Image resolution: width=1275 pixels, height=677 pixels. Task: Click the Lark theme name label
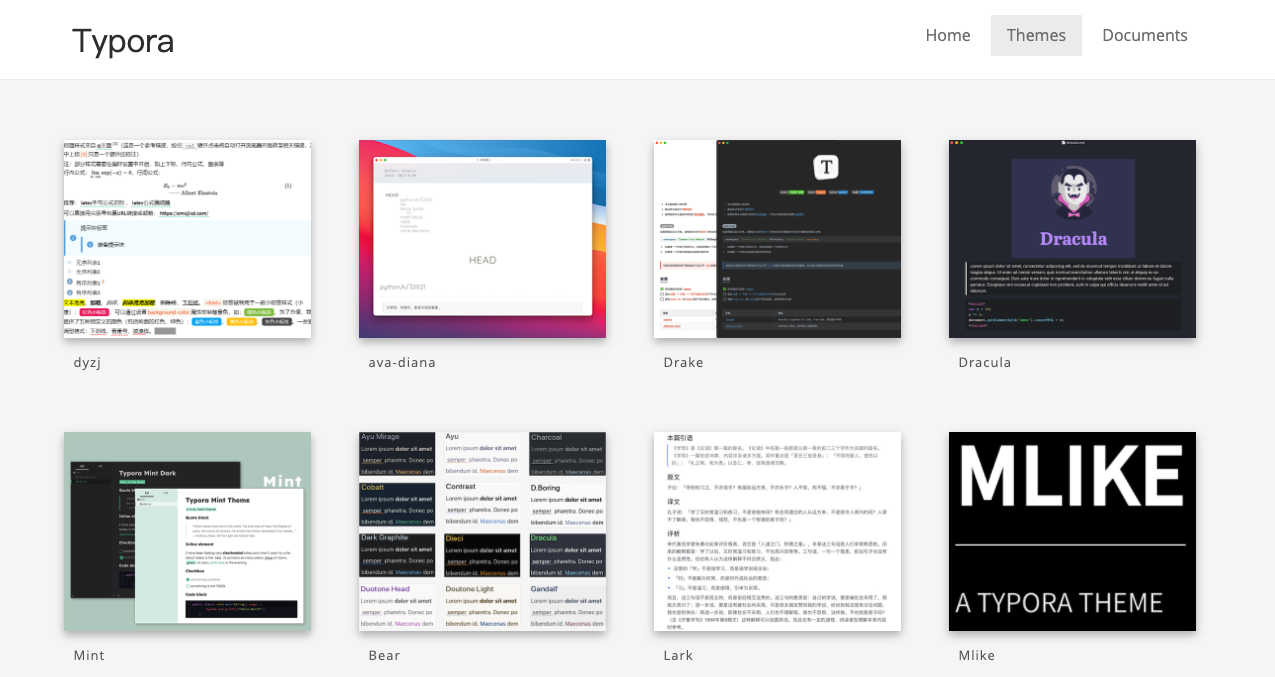tap(678, 655)
